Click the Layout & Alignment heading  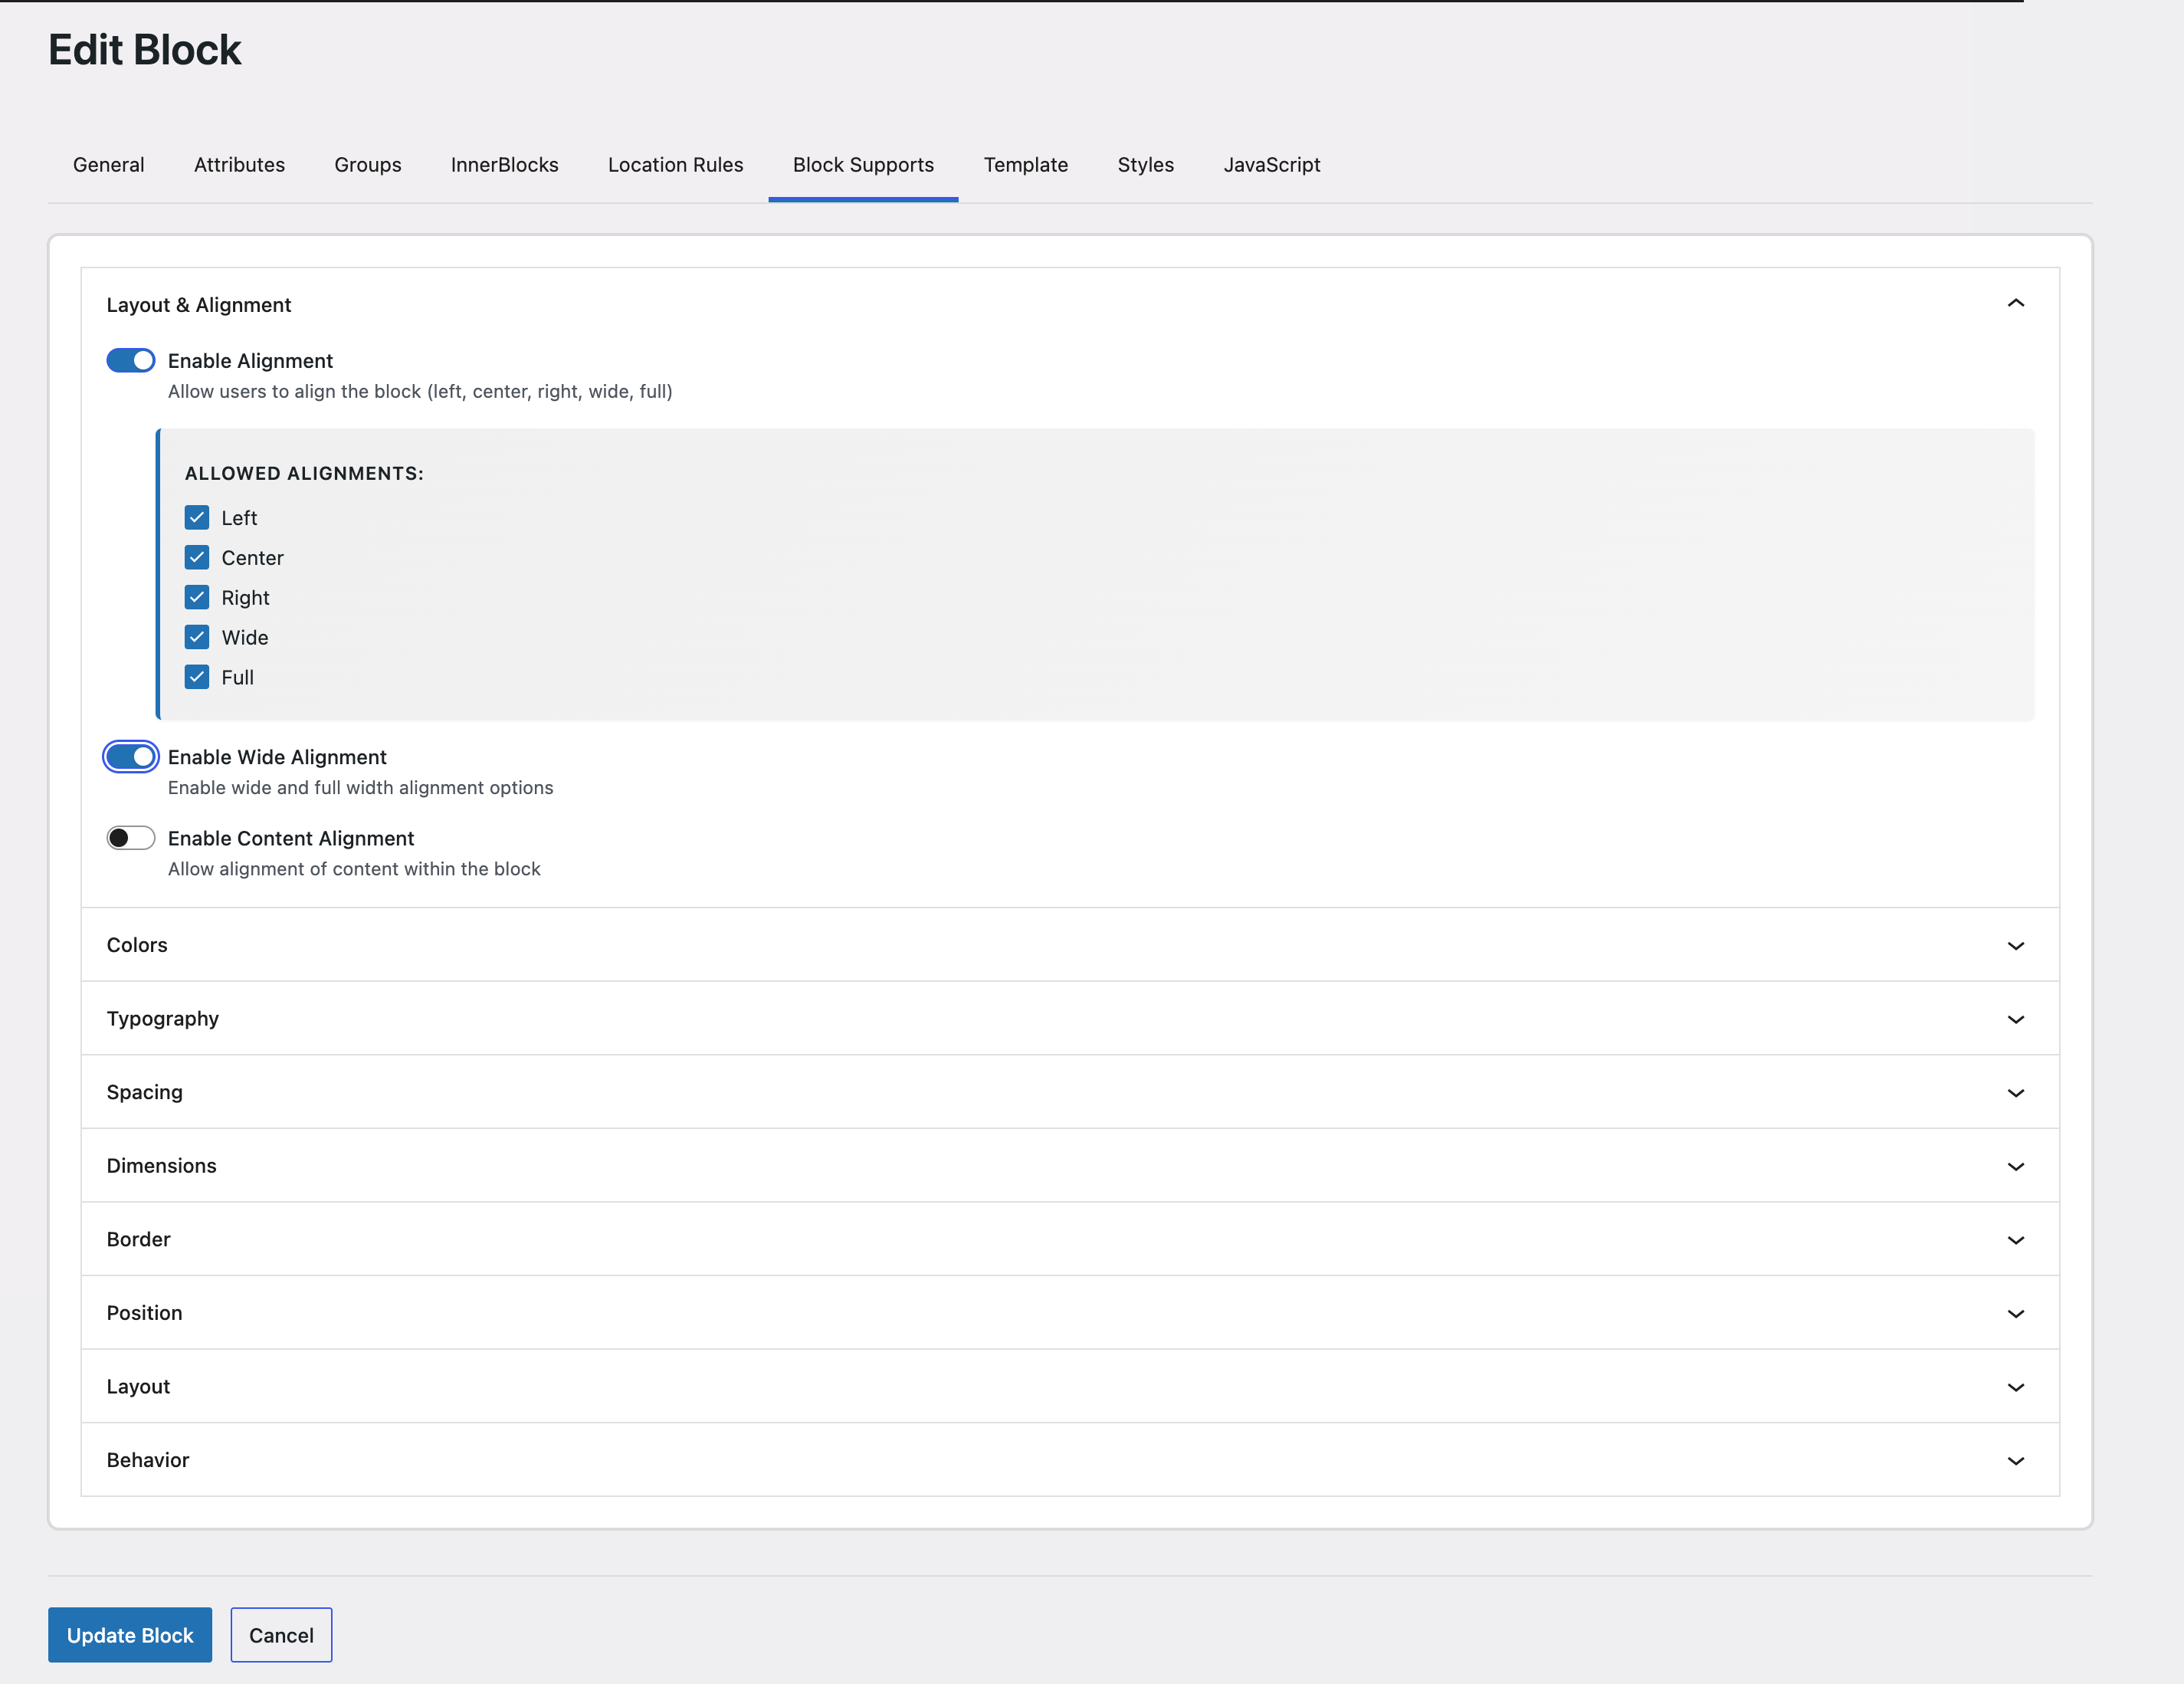[x=199, y=305]
